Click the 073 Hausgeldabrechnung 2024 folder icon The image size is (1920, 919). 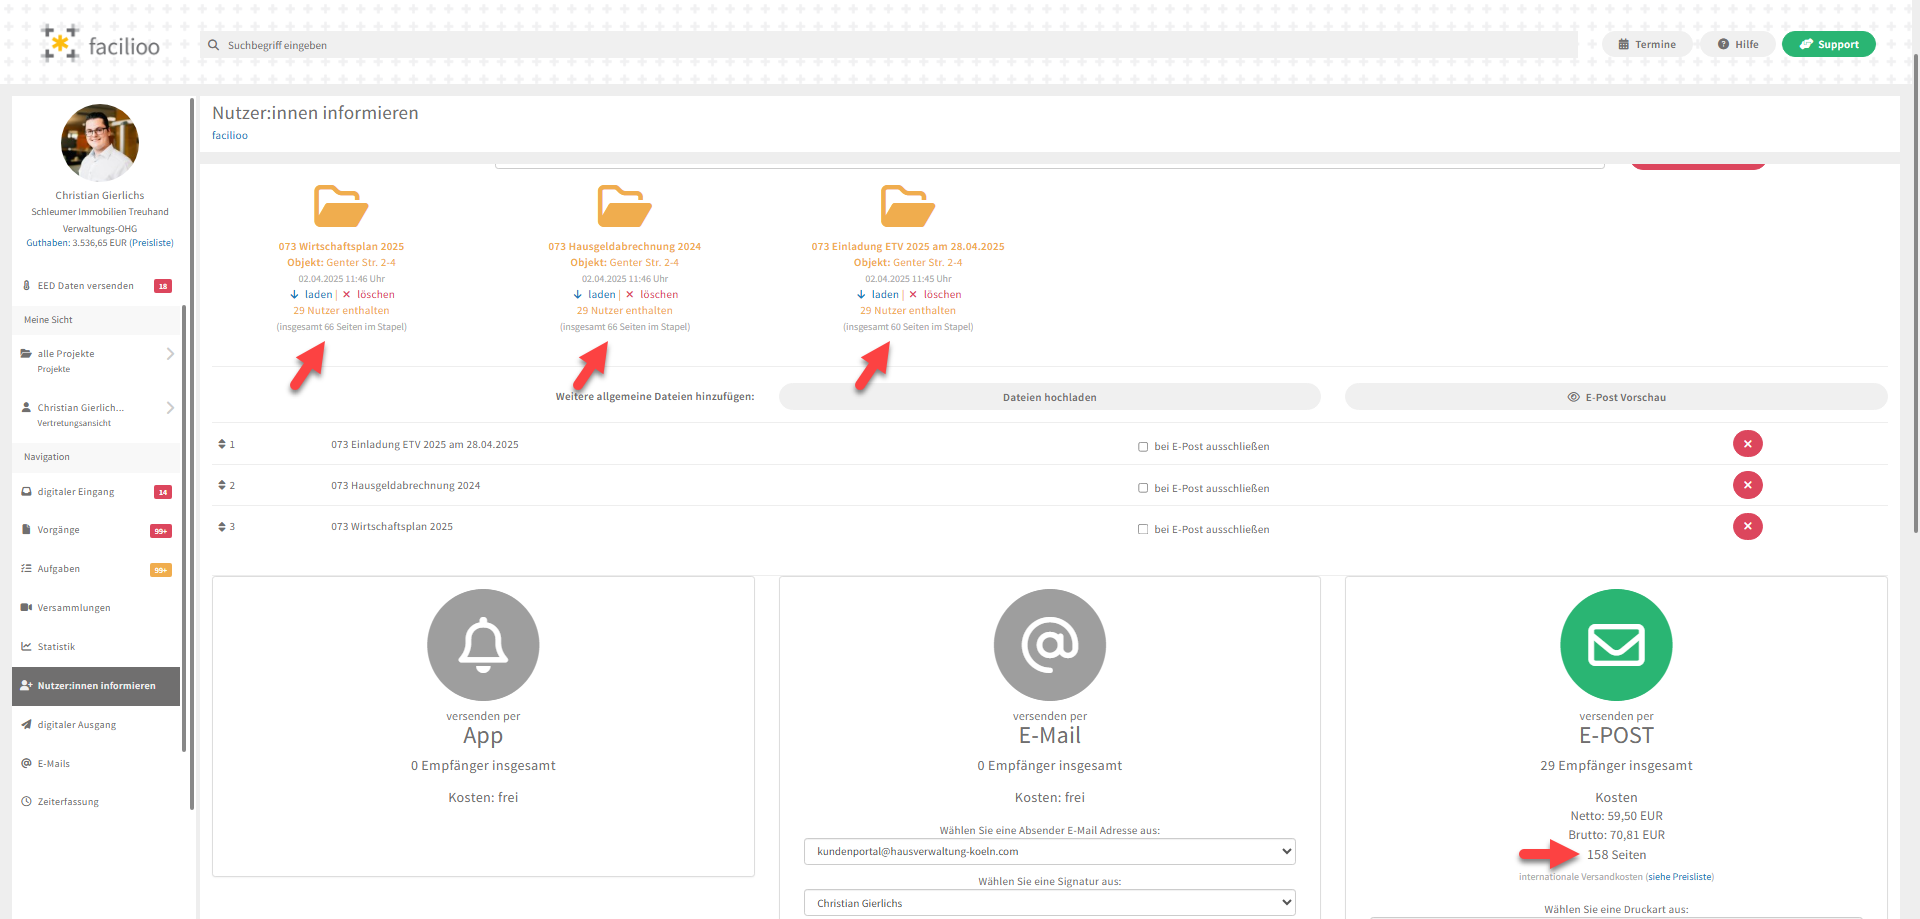624,206
